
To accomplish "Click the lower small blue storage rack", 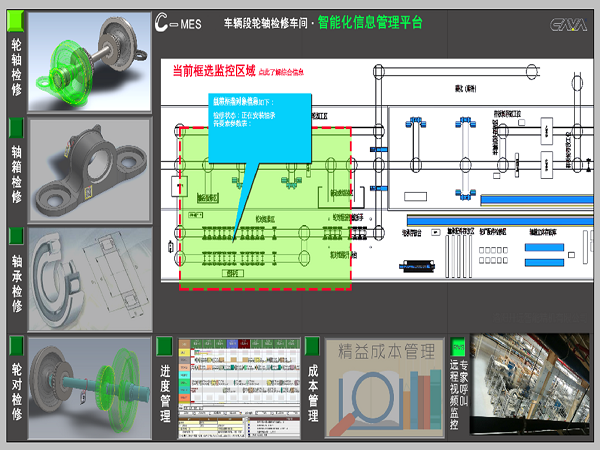I will pyautogui.click(x=544, y=262).
